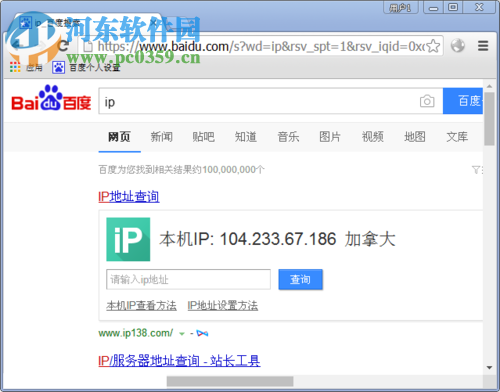500x392 pixels.
Task: Click the 用户1 profile button
Action: click(401, 7)
